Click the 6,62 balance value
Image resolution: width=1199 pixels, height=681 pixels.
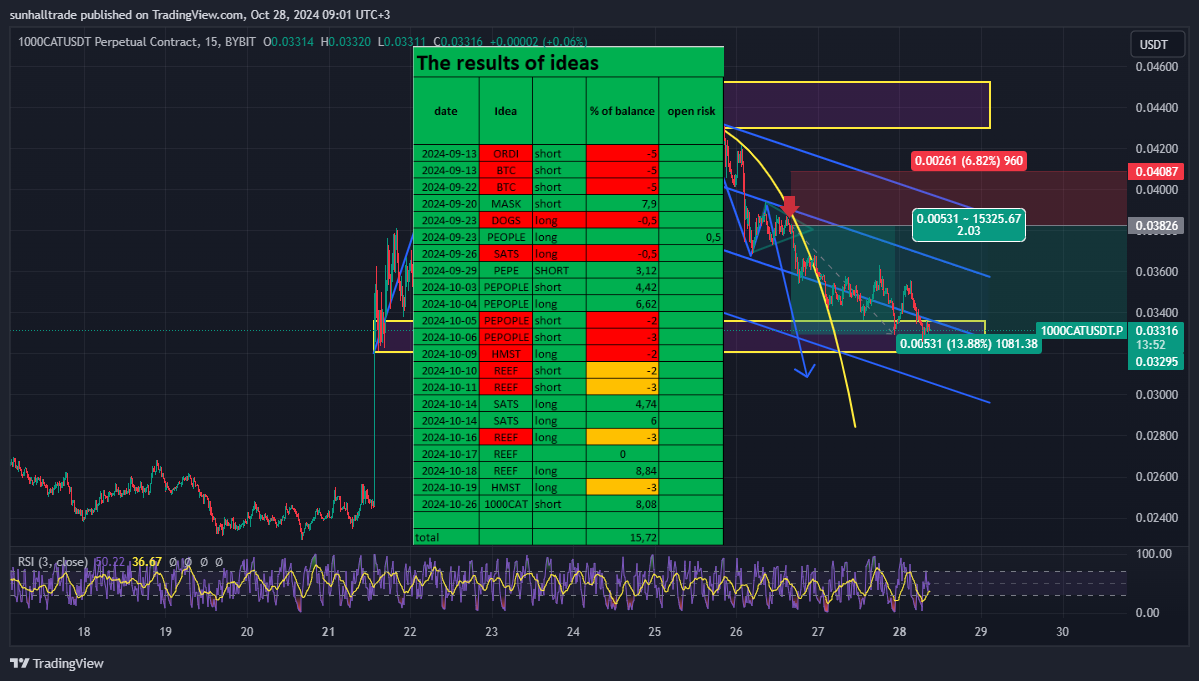[x=646, y=304]
